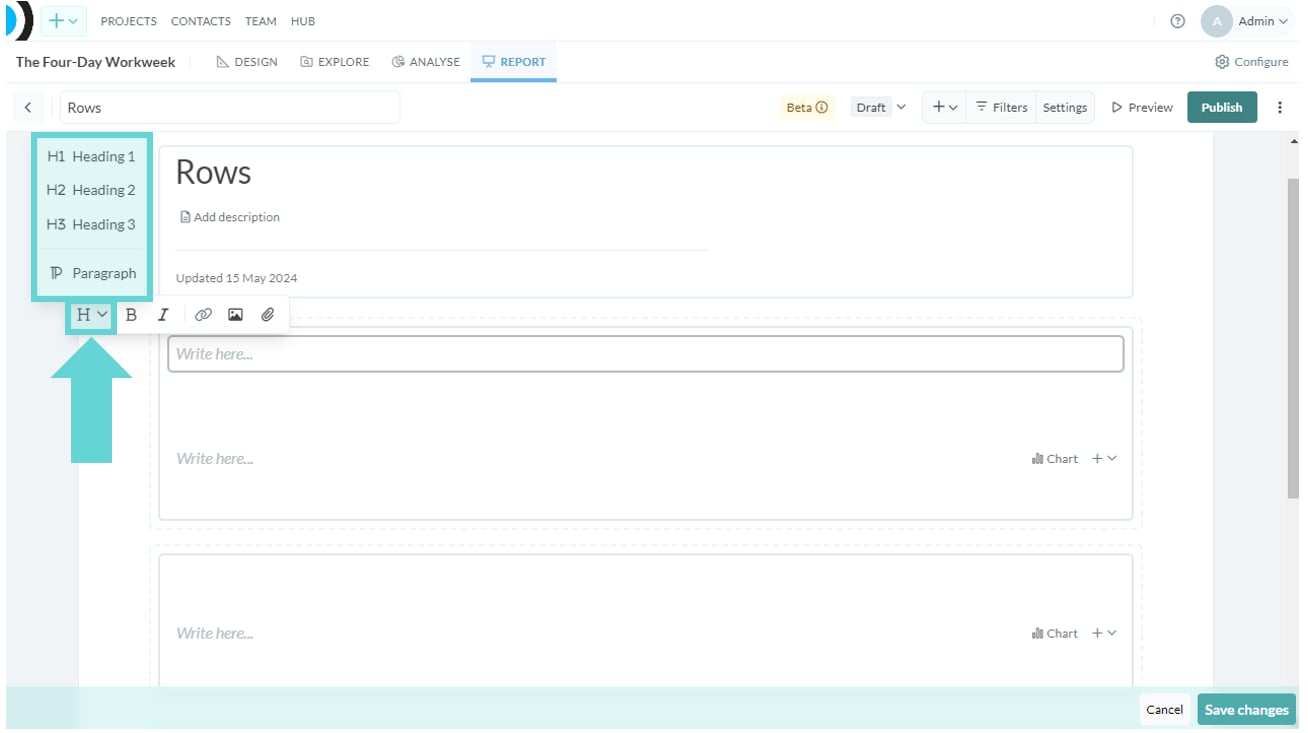This screenshot has height=733, width=1308.
Task: Add a Chart to the second row
Action: click(1055, 633)
